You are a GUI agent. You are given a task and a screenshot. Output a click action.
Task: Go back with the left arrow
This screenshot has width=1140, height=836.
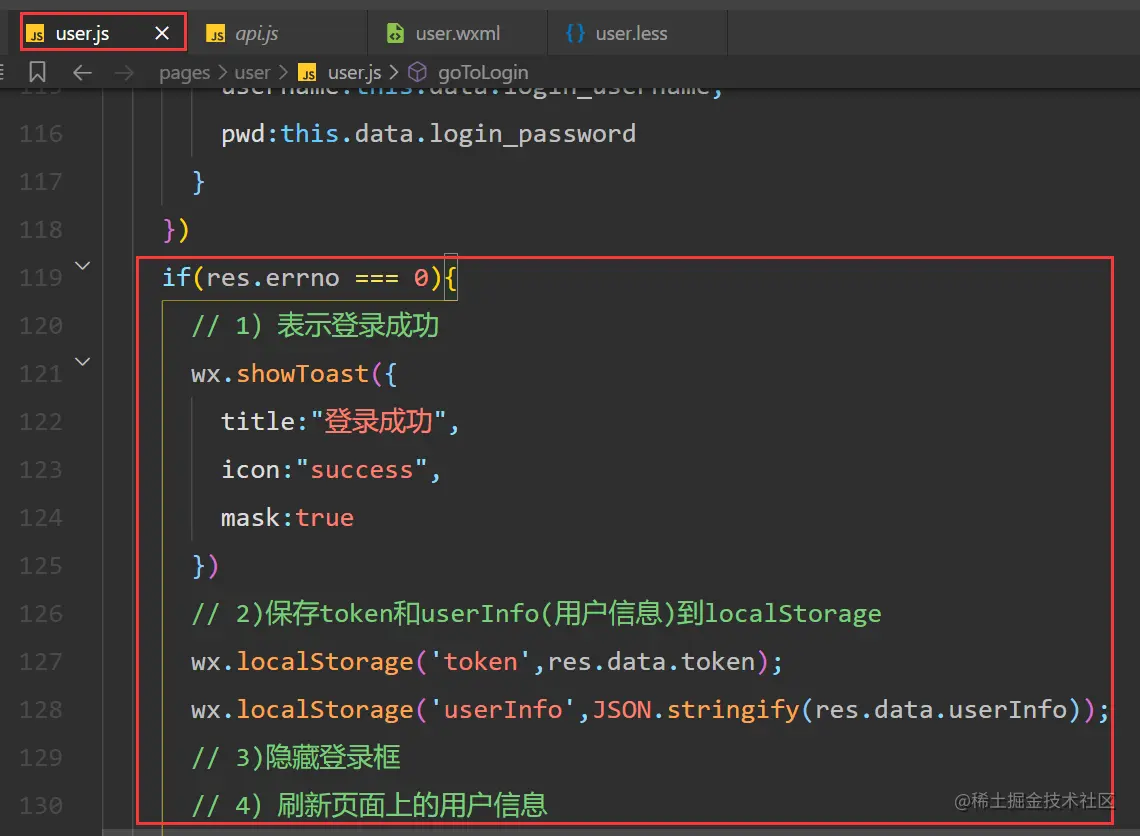pos(82,73)
